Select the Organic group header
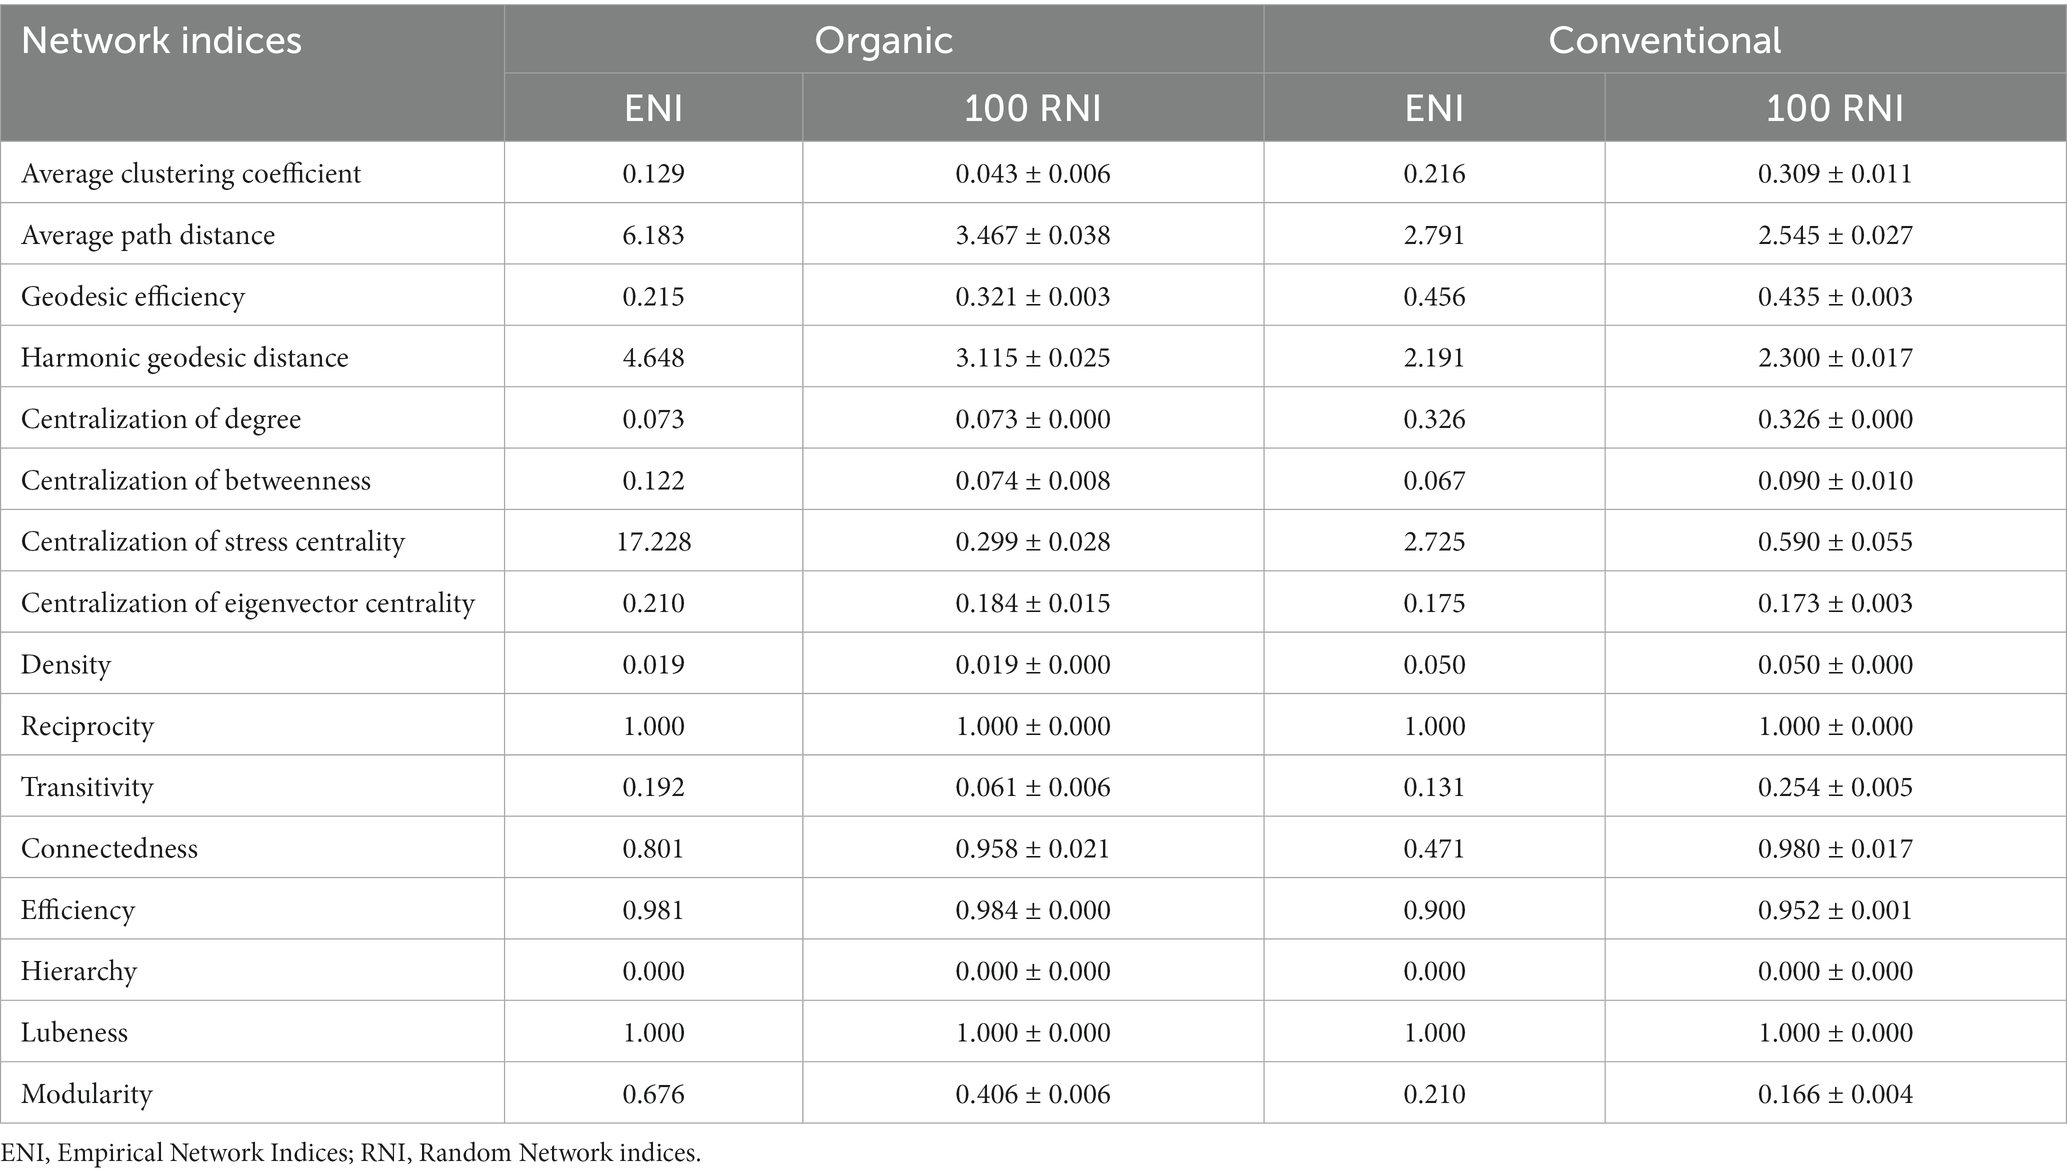Screen dimensions: 2067x1175 (883, 41)
